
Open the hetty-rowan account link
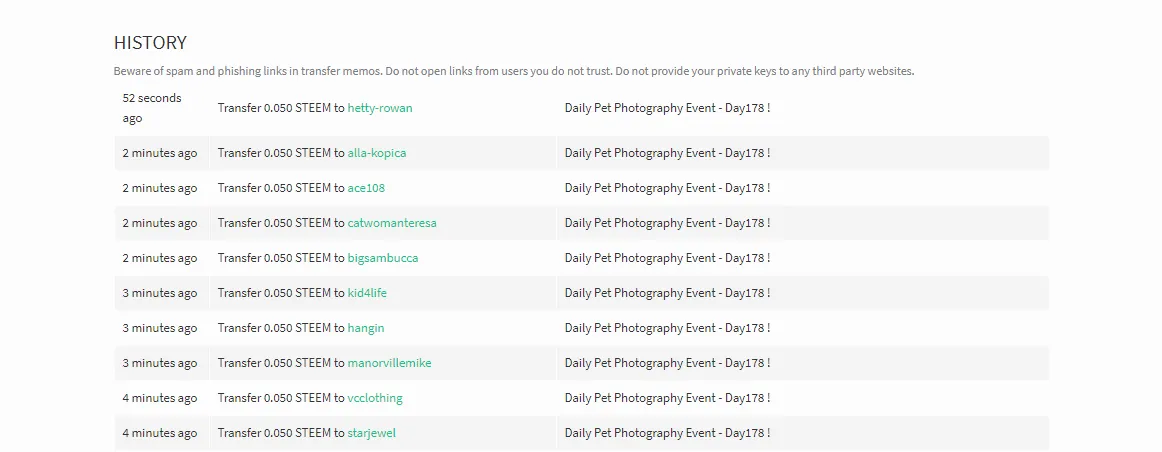pyautogui.click(x=379, y=108)
